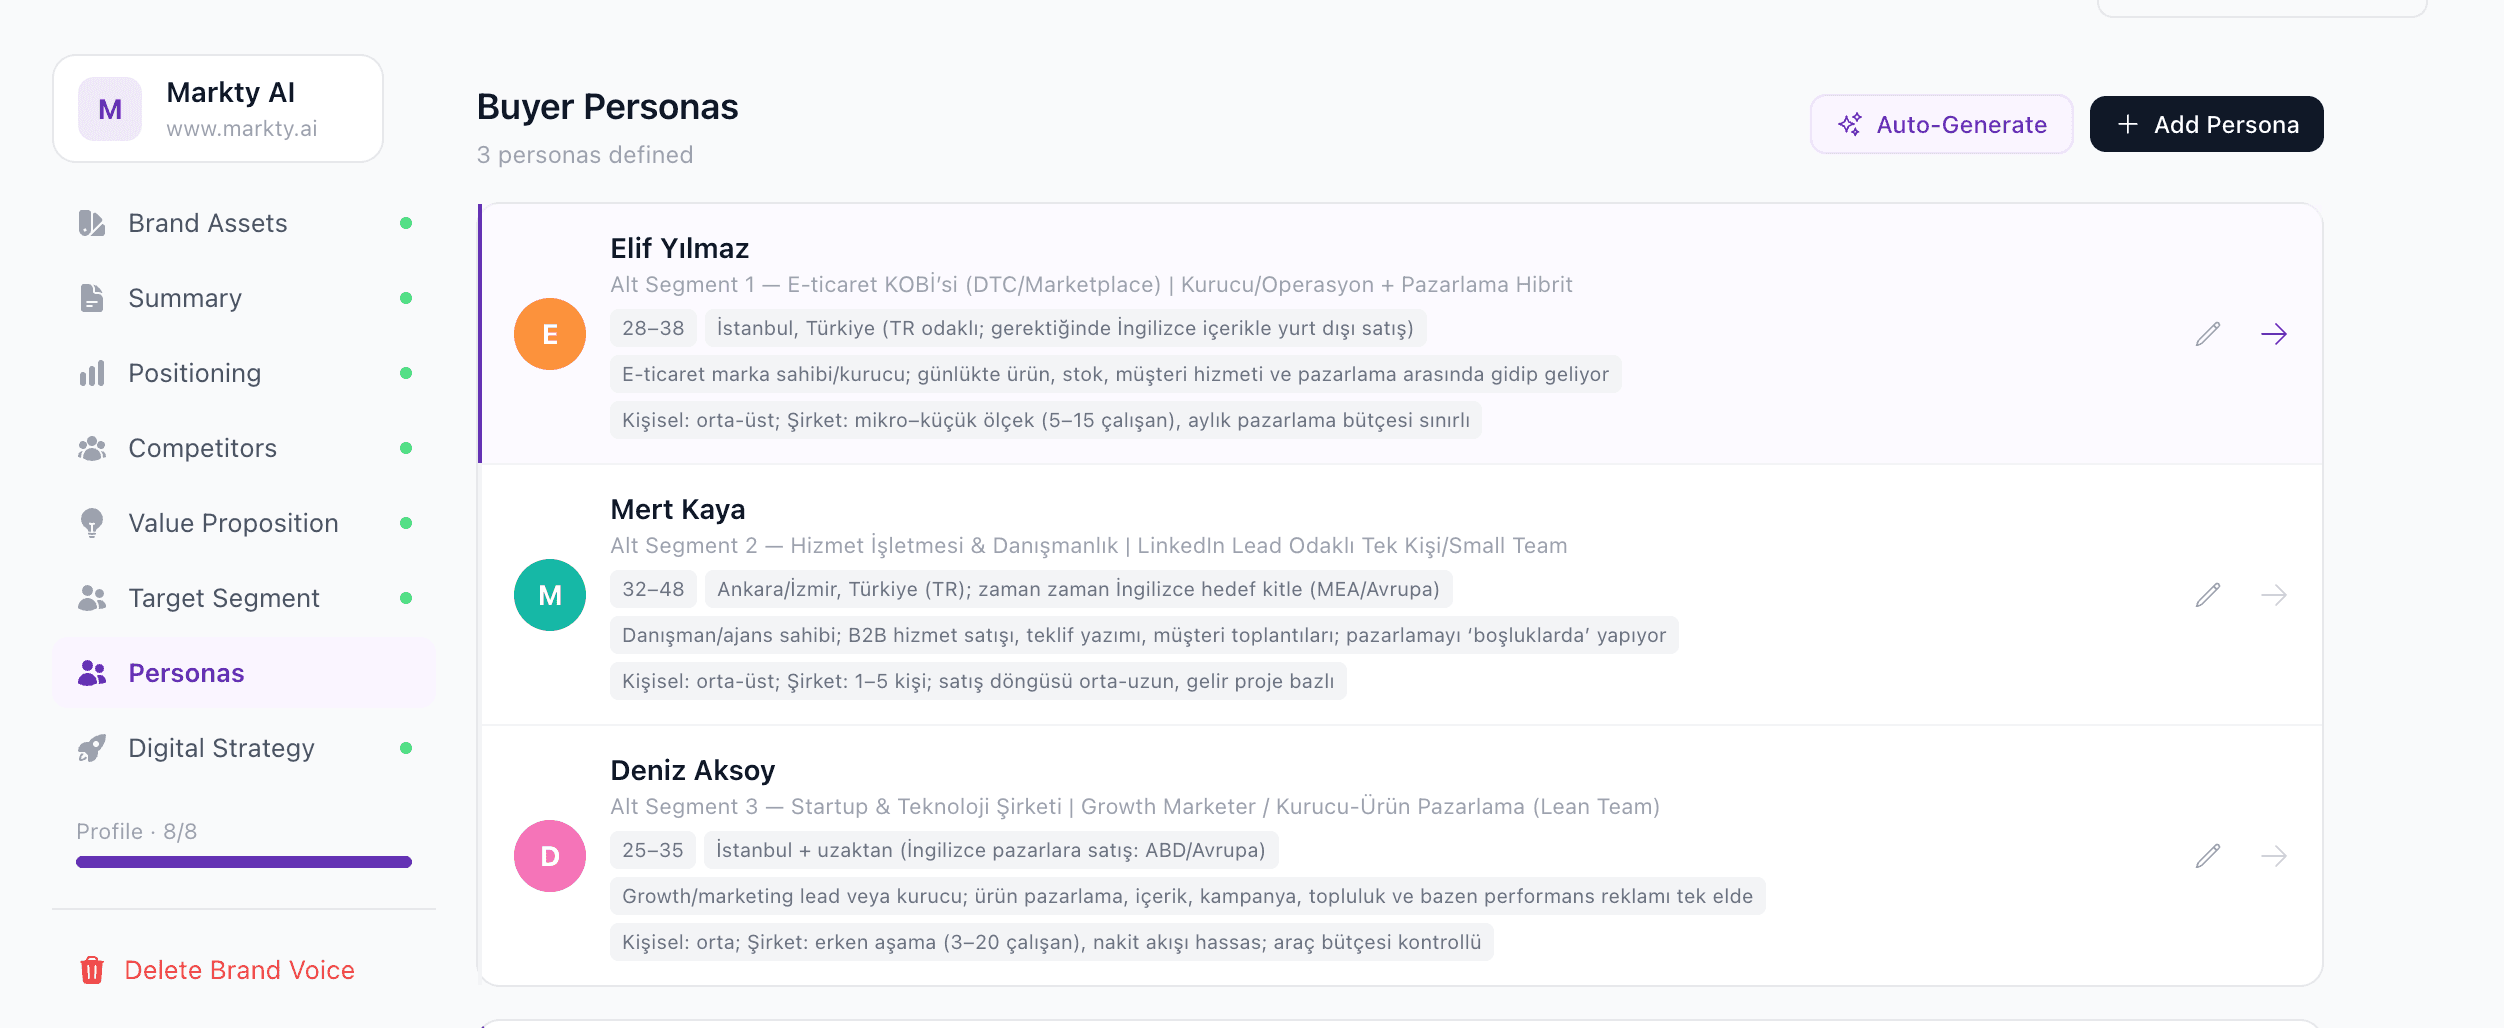Click the Markty AI logo badge
Screen dimensions: 2504x1028
pos(110,109)
